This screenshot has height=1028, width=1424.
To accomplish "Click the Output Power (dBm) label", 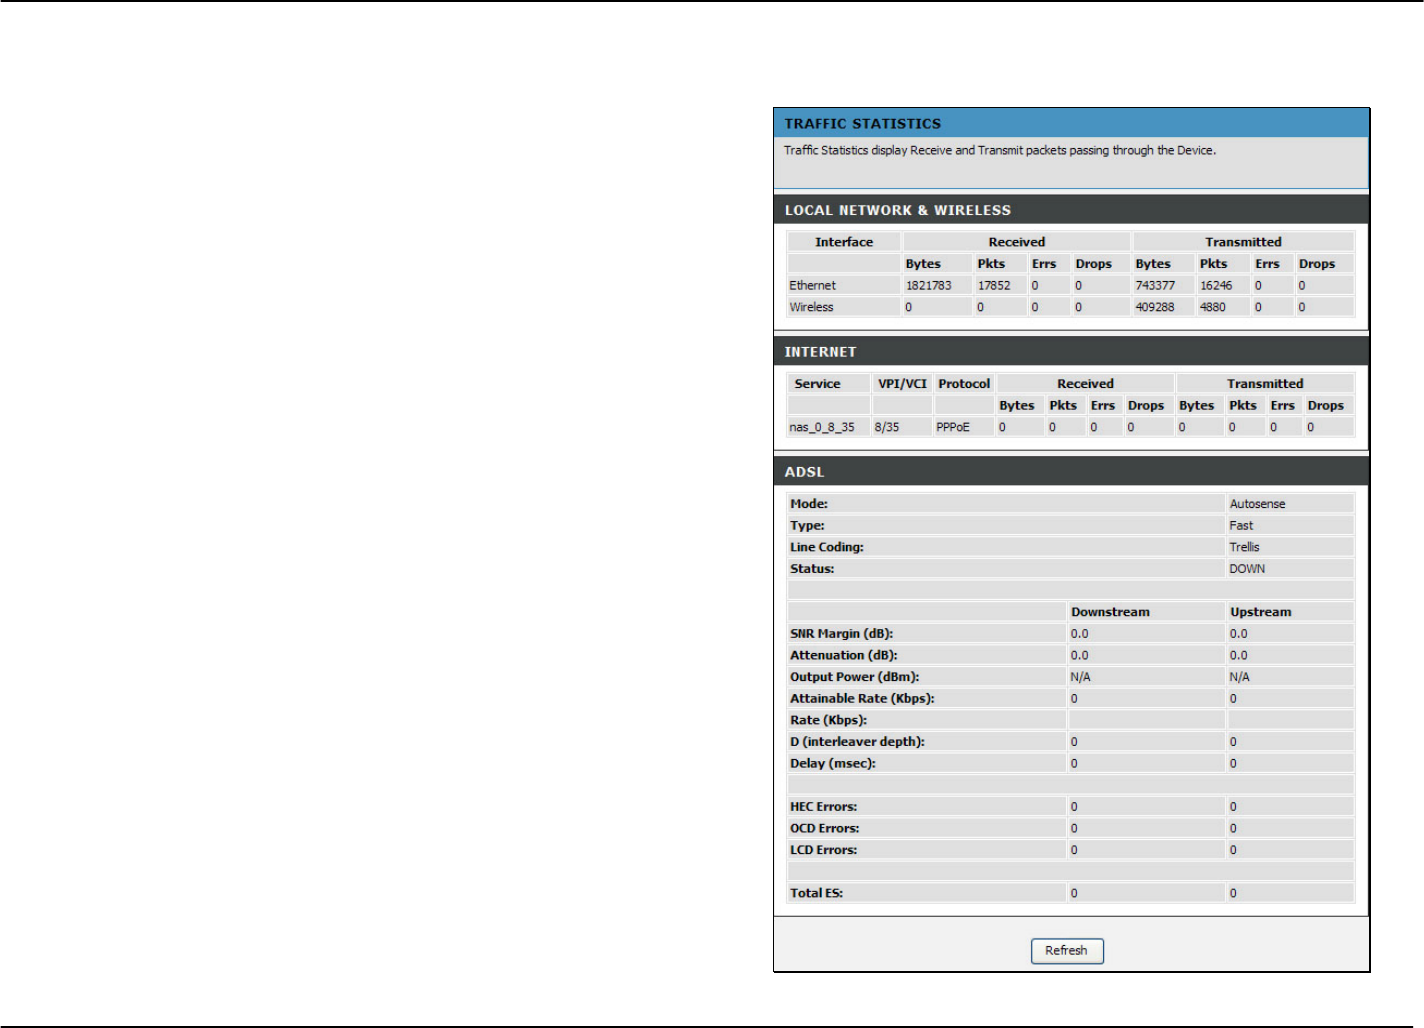I will 854,678.
